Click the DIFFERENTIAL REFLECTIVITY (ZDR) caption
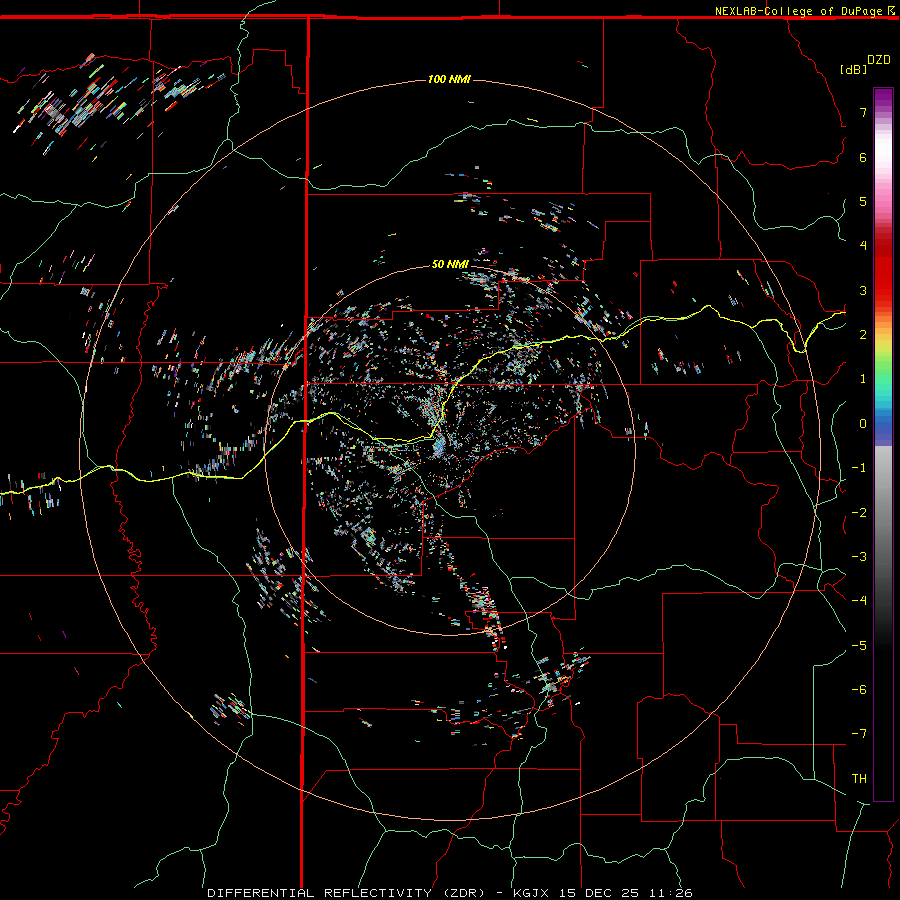This screenshot has width=900, height=900. 346,893
